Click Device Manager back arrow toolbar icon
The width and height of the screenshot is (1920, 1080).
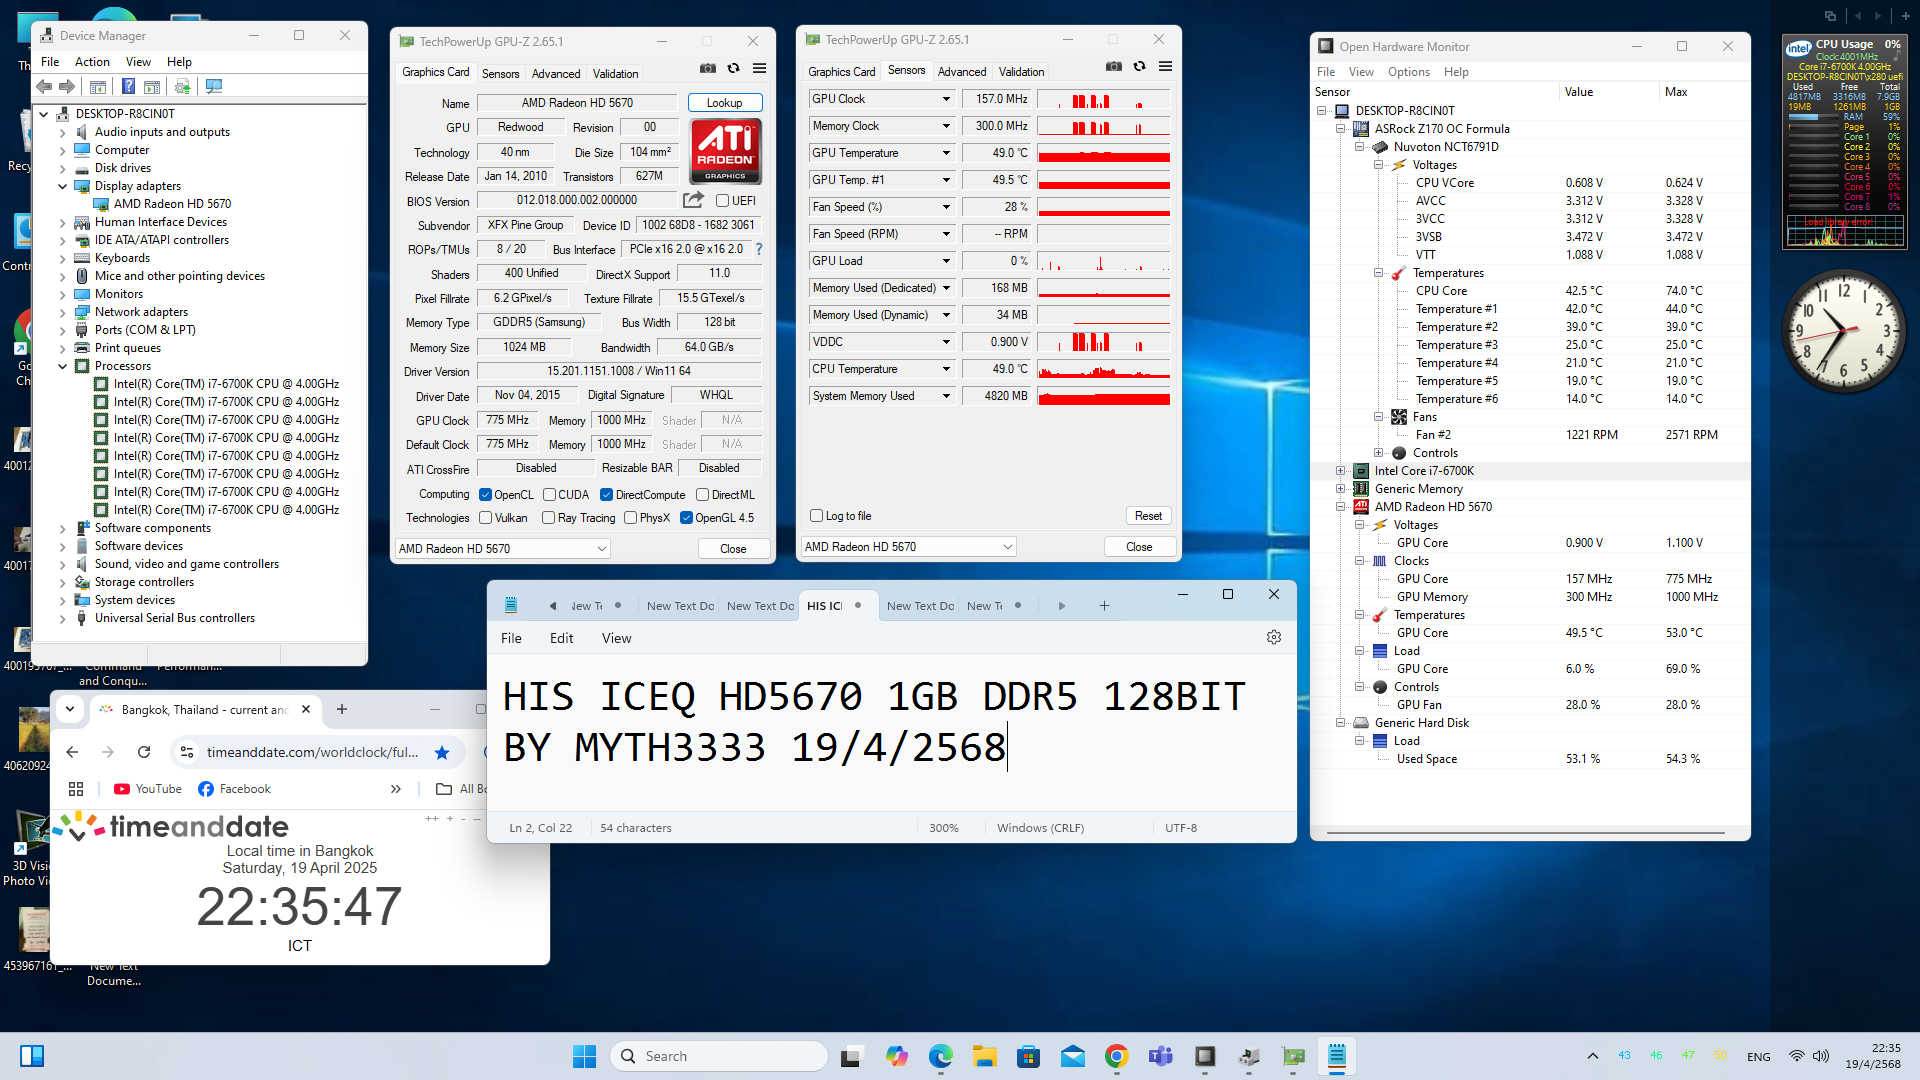click(44, 87)
